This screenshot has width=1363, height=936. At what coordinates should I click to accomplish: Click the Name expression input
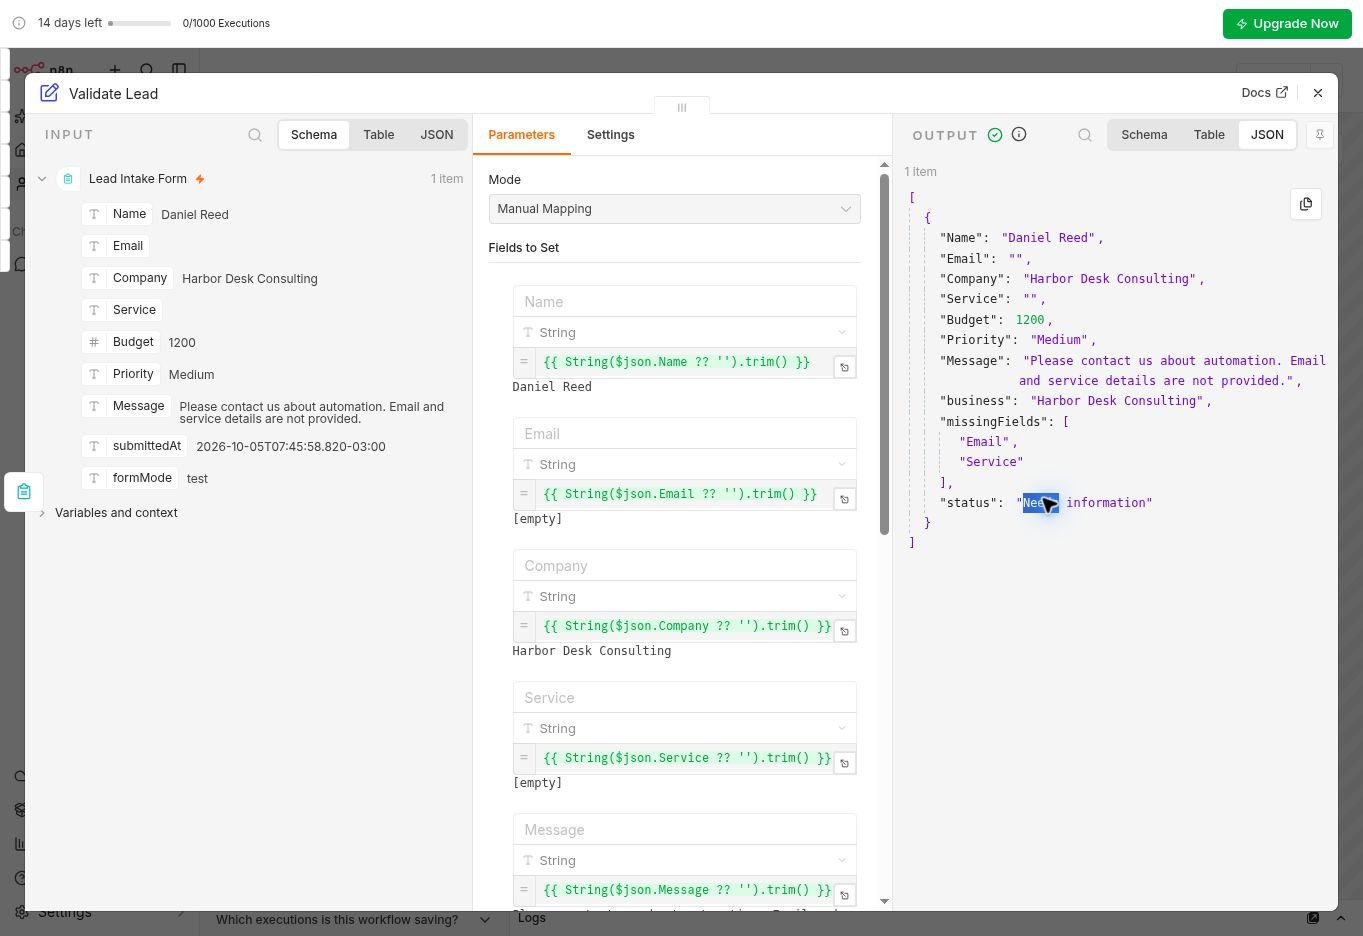684,362
